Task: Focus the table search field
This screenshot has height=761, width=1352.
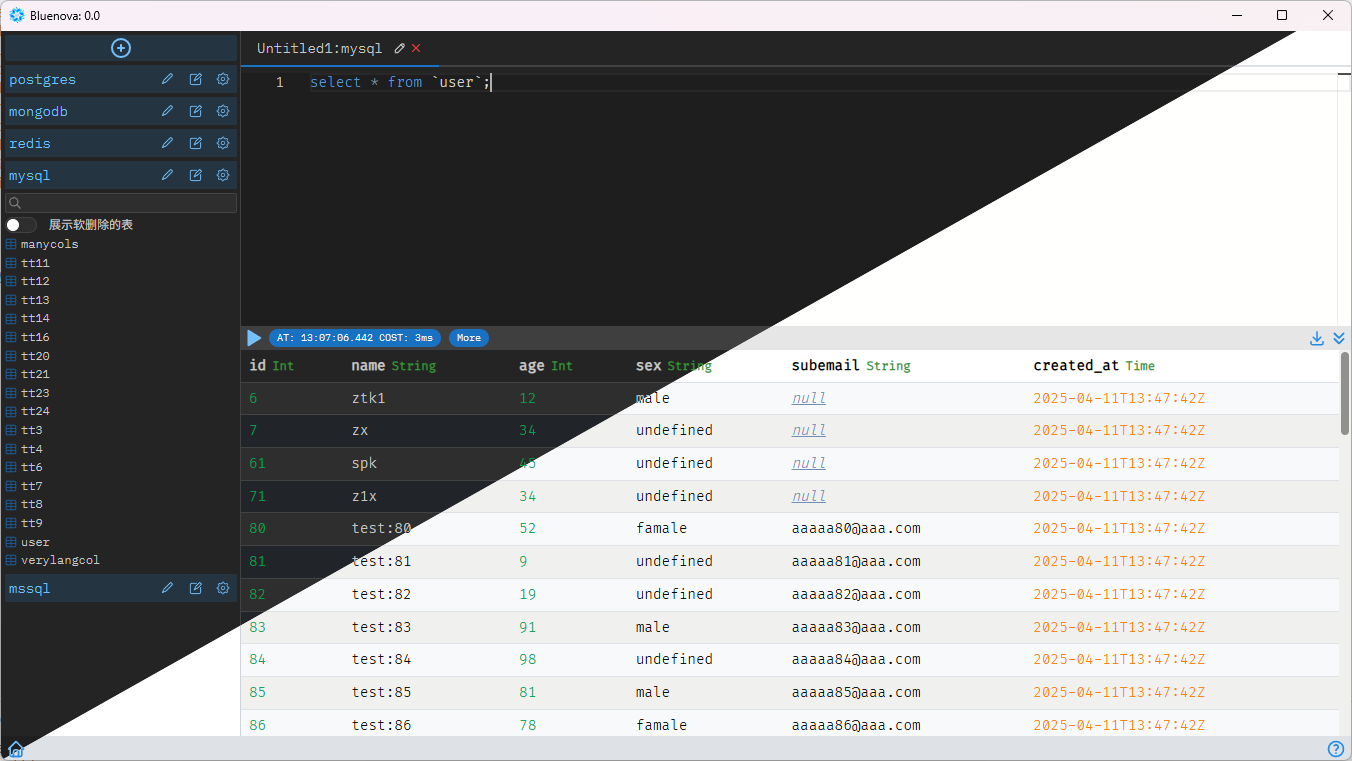Action: (x=121, y=203)
